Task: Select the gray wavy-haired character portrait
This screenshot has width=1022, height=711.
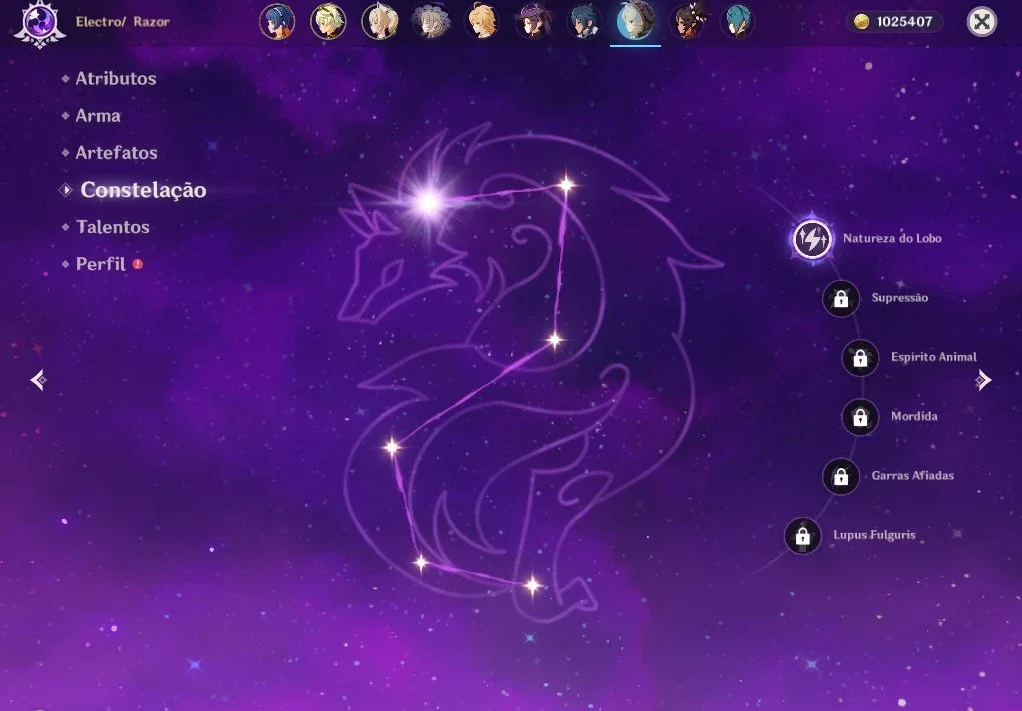Action: click(431, 22)
